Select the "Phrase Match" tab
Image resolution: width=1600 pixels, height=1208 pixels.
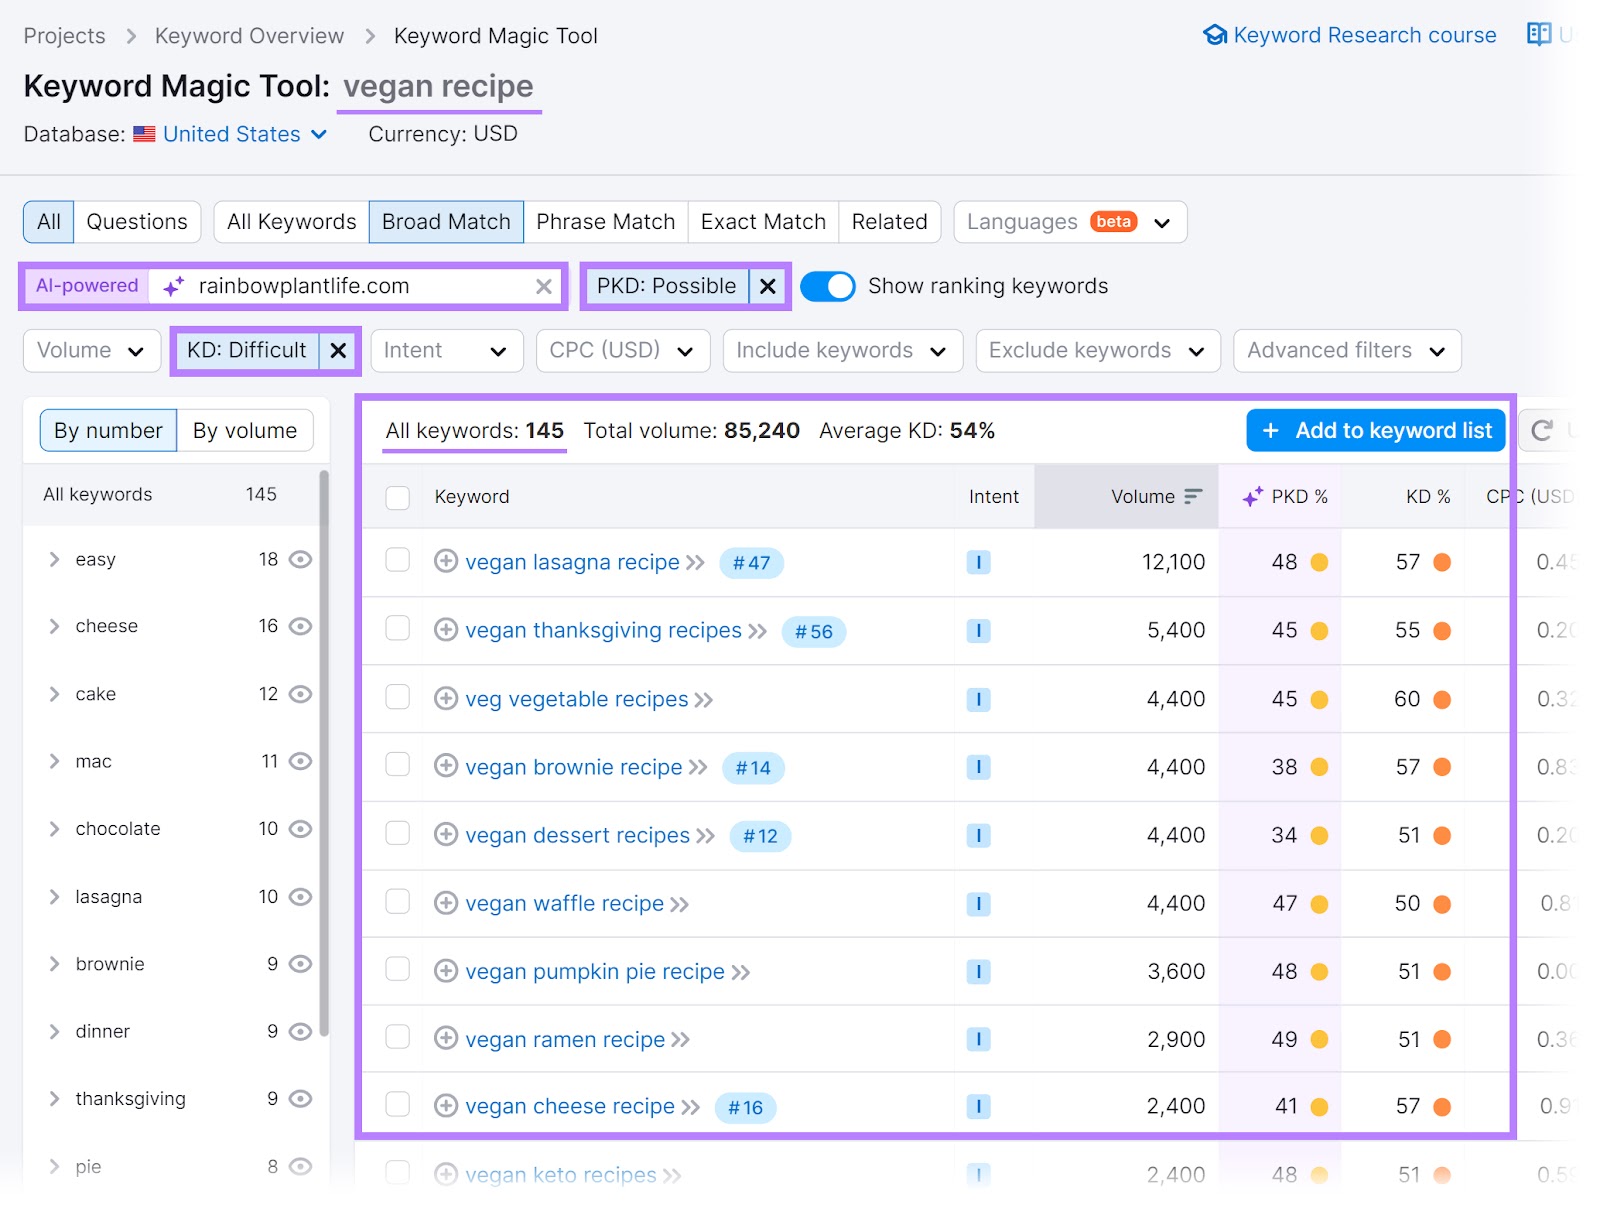pos(605,222)
